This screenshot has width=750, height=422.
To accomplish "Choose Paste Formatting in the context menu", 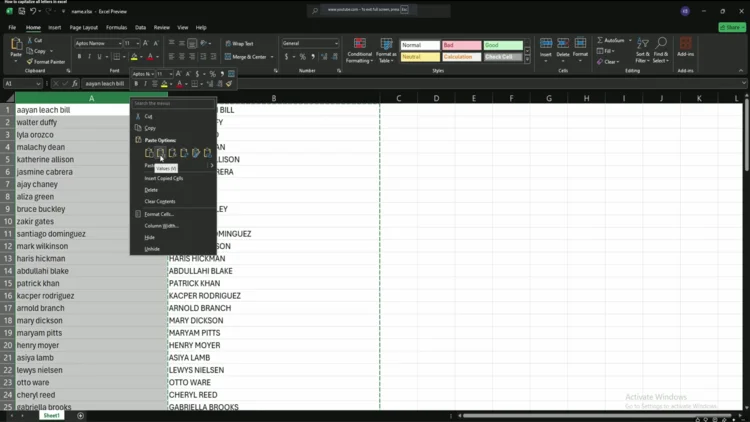I will point(196,153).
